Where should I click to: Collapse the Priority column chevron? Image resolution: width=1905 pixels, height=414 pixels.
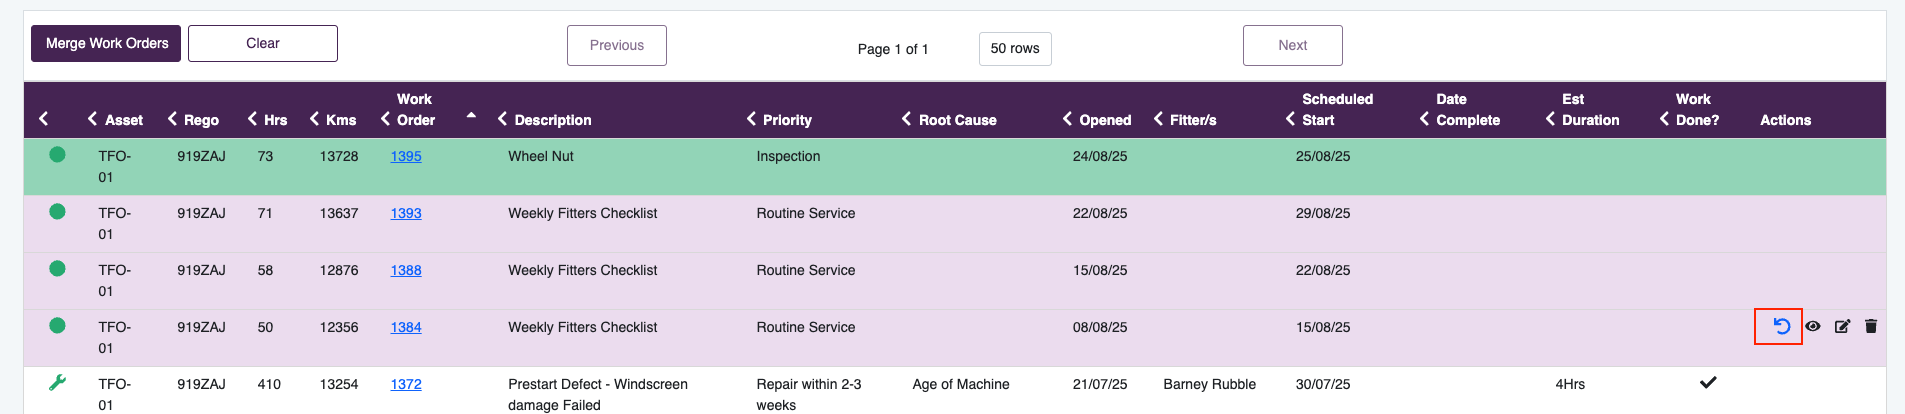coord(751,119)
